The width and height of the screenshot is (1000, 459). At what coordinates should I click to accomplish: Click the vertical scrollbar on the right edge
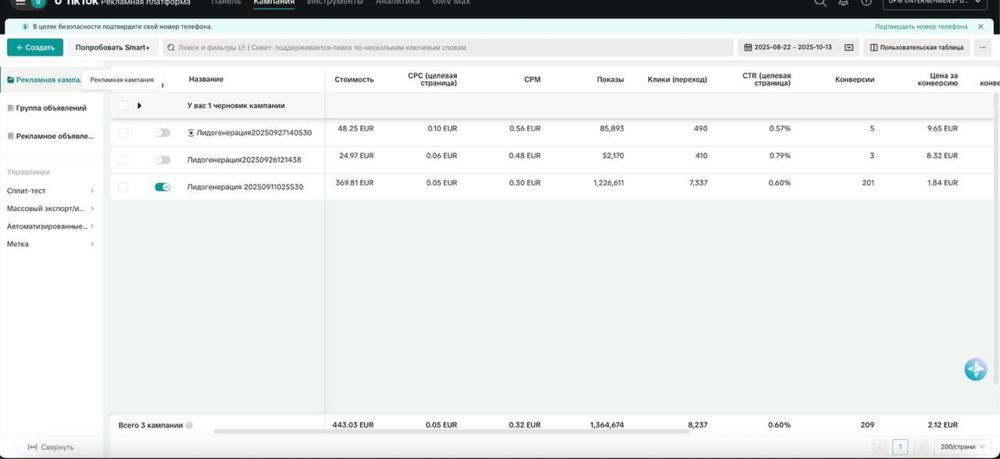[997, 236]
